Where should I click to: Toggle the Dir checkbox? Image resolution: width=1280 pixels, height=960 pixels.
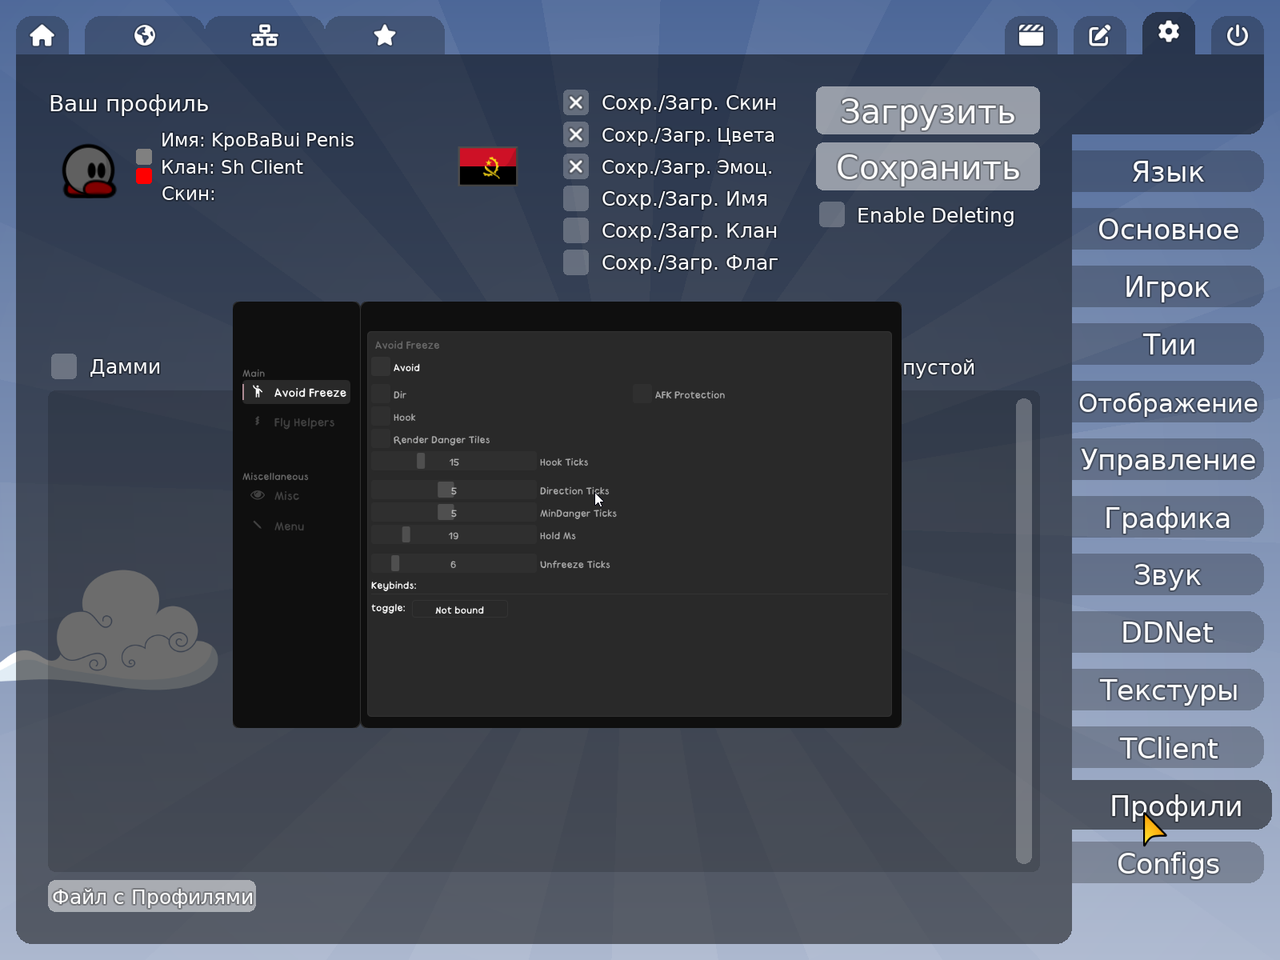coord(381,394)
